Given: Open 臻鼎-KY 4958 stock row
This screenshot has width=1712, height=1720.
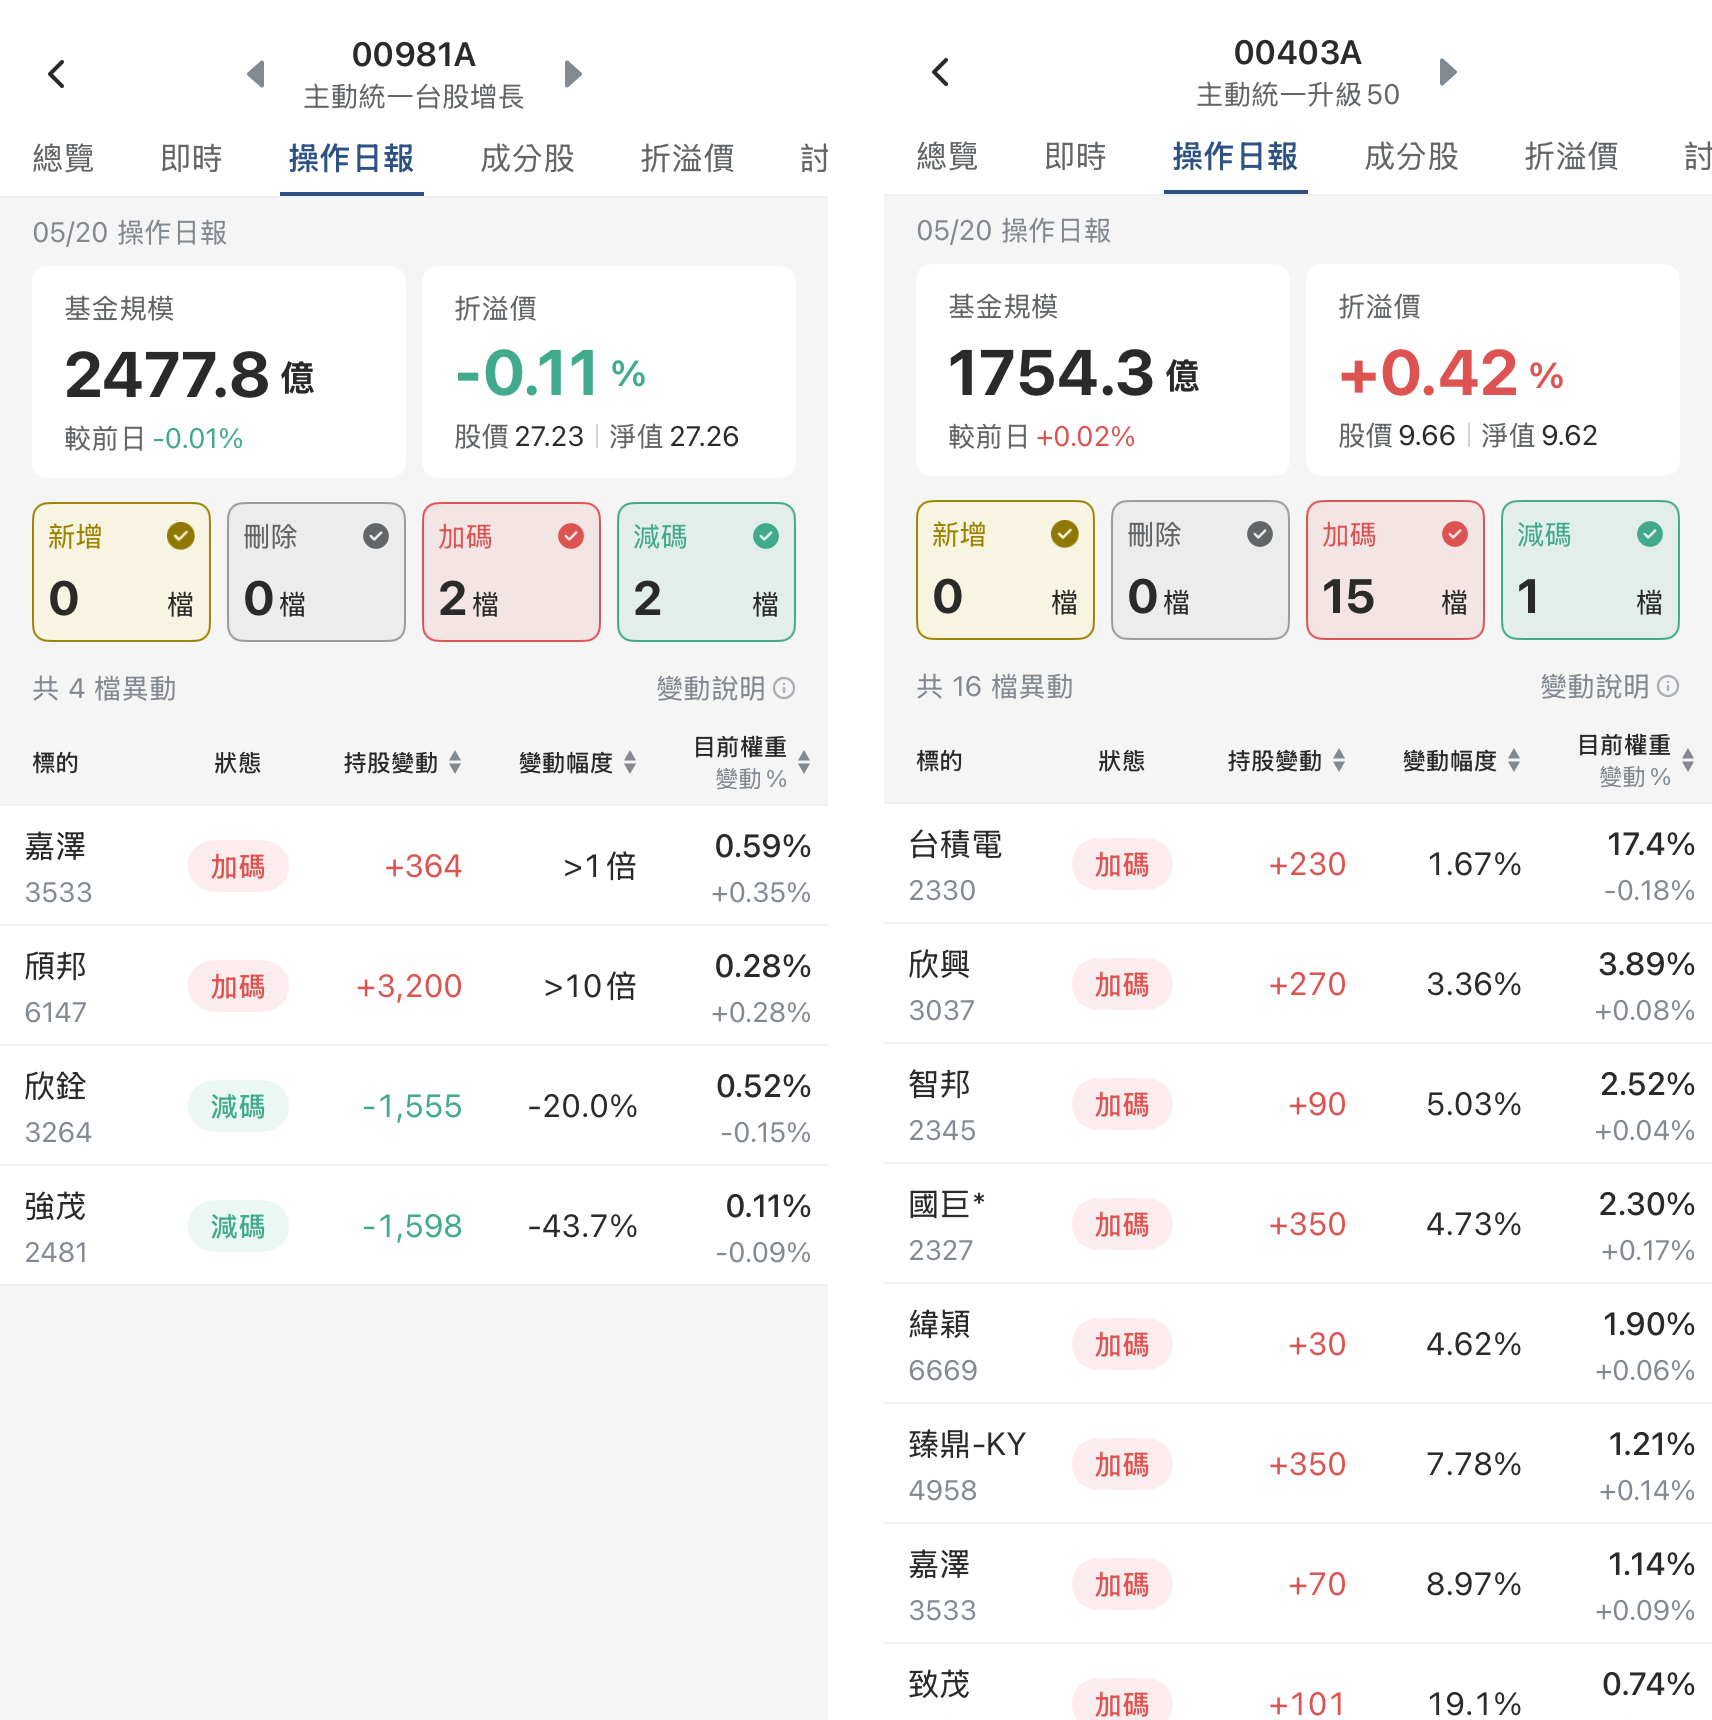Looking at the screenshot, I should click(x=1298, y=1464).
